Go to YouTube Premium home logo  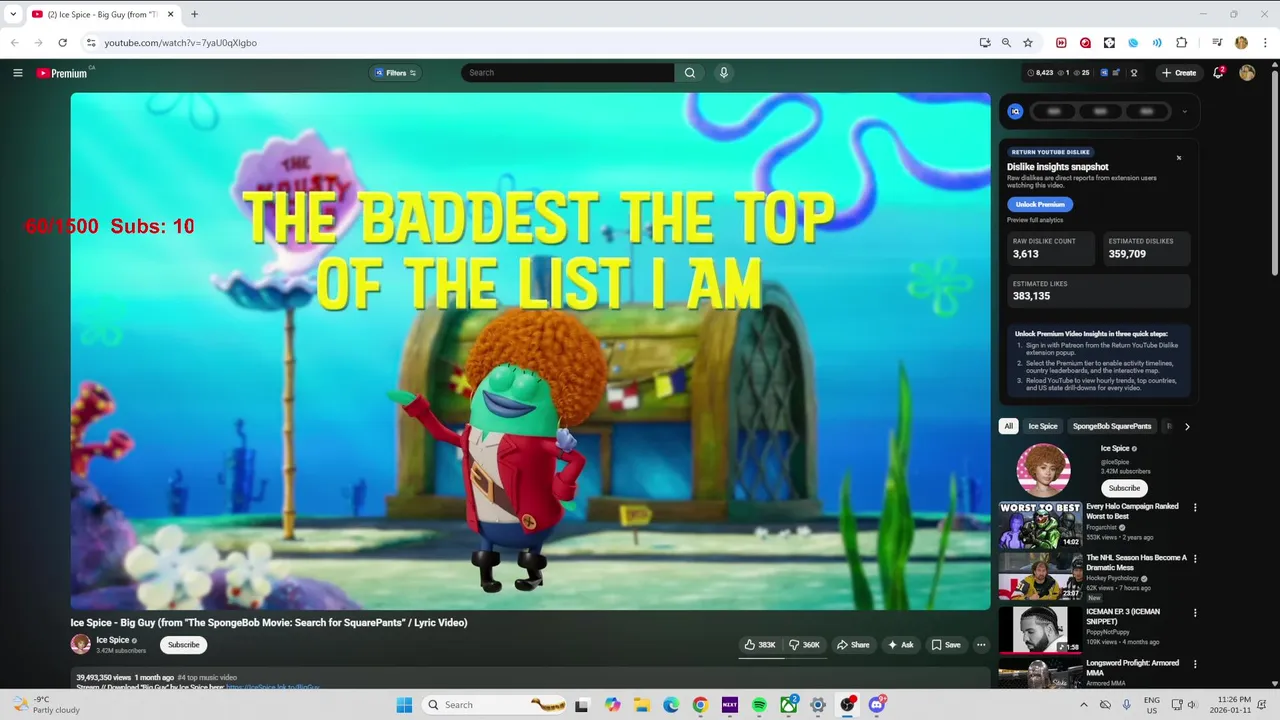pos(62,73)
